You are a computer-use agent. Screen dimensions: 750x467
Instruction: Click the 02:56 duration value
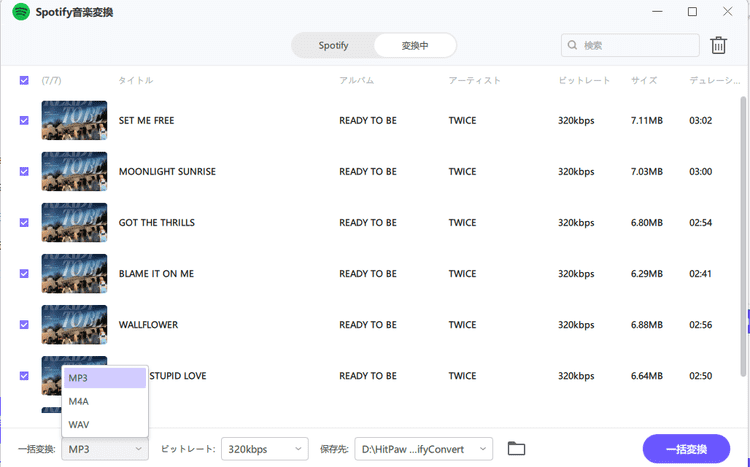pos(700,324)
